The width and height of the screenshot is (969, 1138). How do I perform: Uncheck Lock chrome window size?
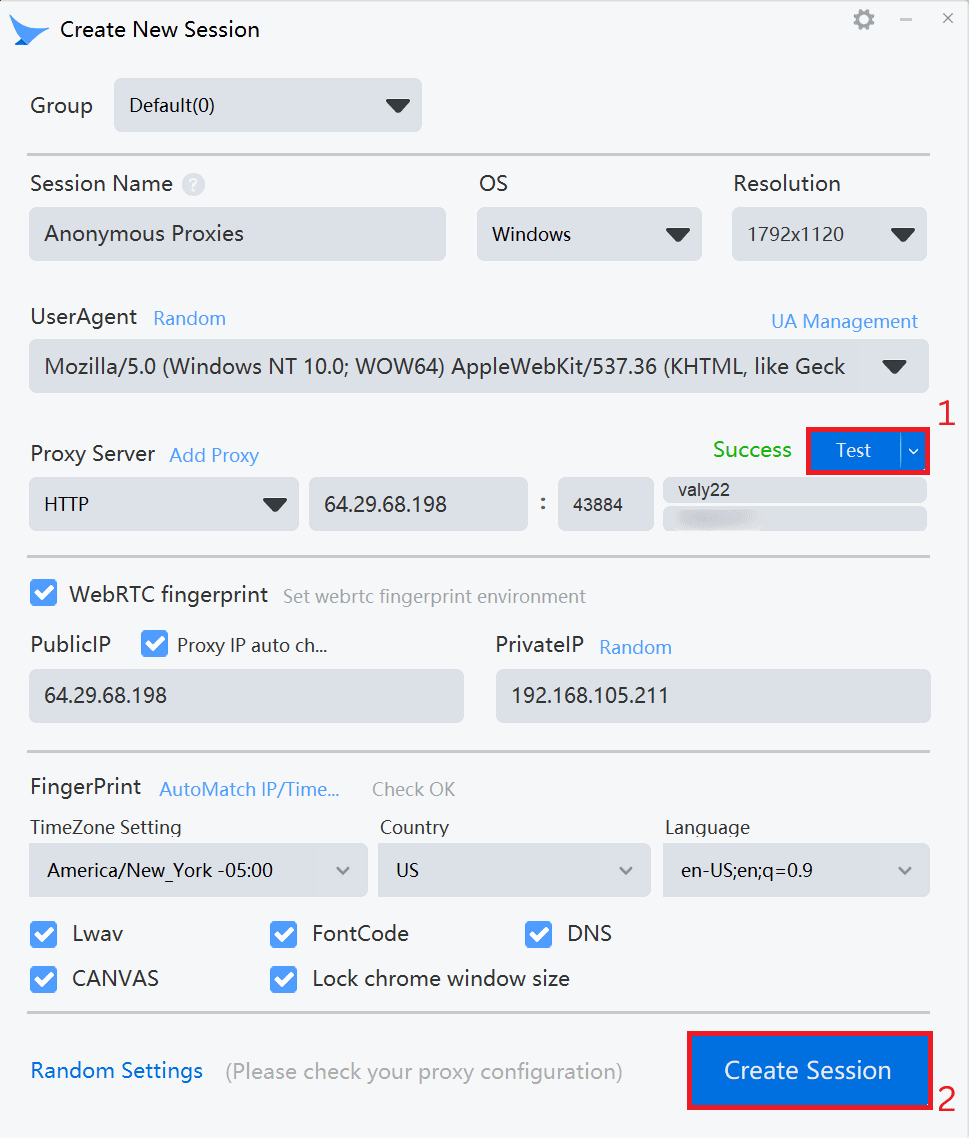click(x=283, y=979)
